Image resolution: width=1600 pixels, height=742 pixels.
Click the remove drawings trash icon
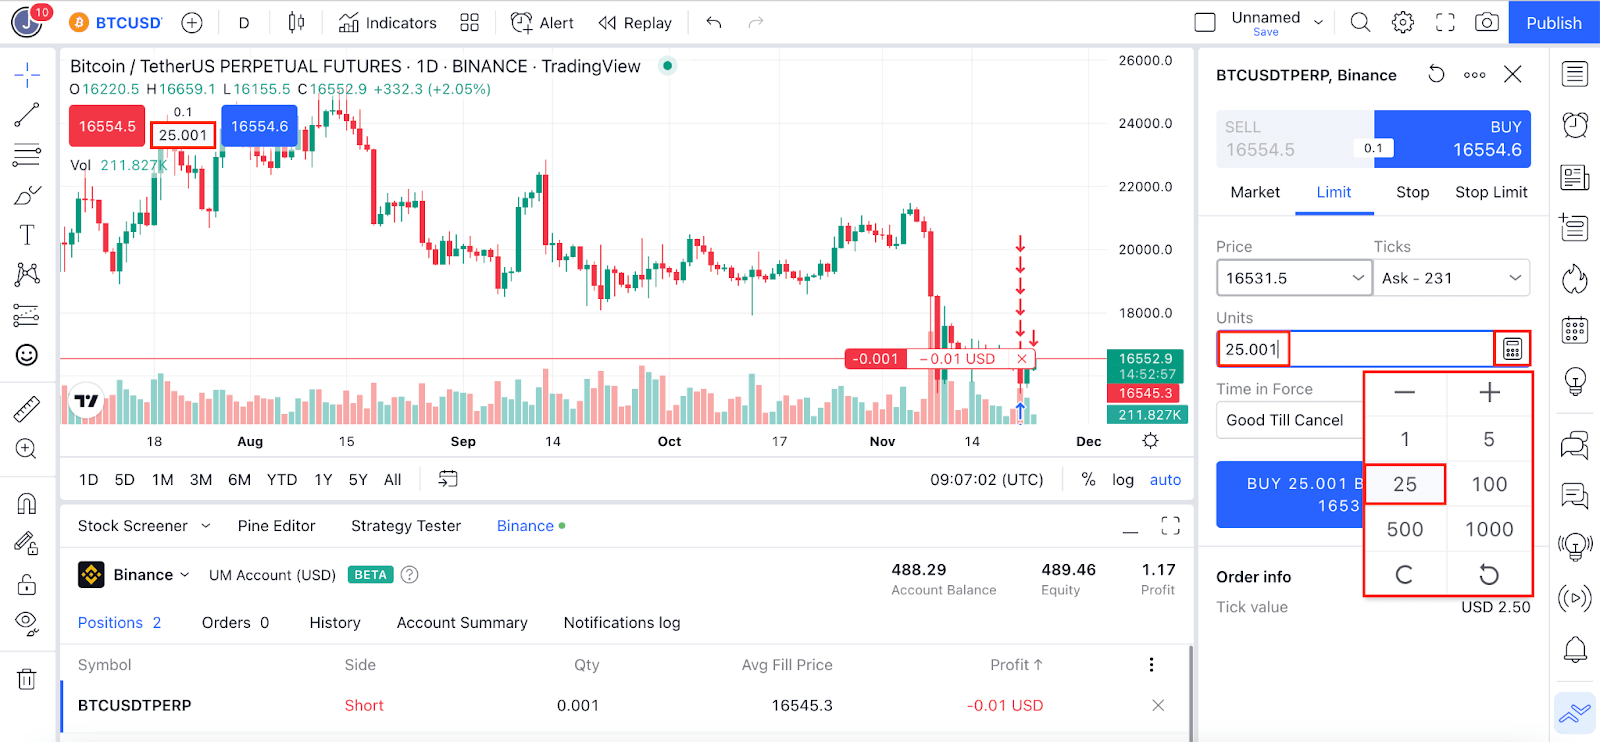tap(27, 679)
